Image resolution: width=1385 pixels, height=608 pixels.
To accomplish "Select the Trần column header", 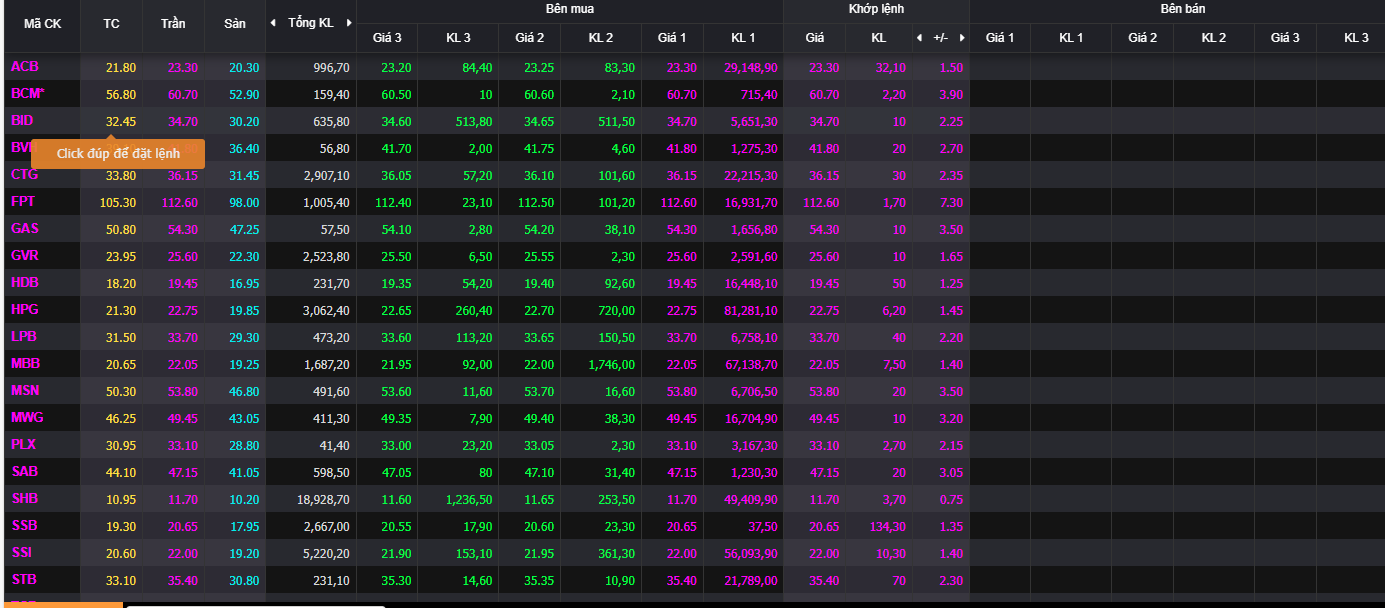I will (x=173, y=23).
